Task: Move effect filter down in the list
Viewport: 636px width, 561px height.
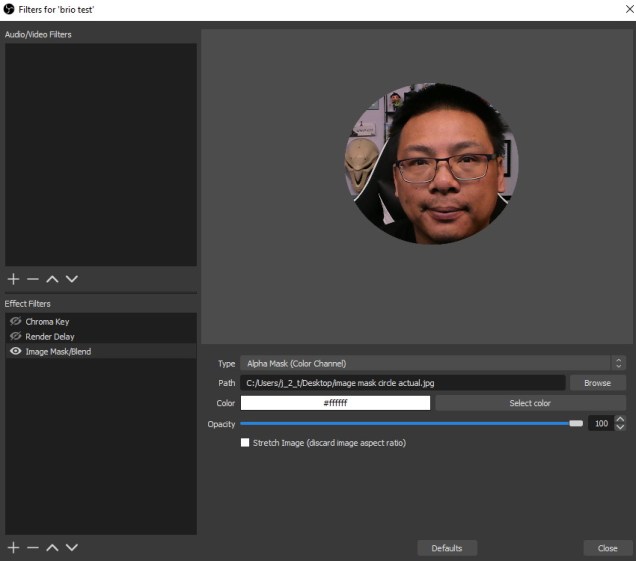Action: (71, 547)
